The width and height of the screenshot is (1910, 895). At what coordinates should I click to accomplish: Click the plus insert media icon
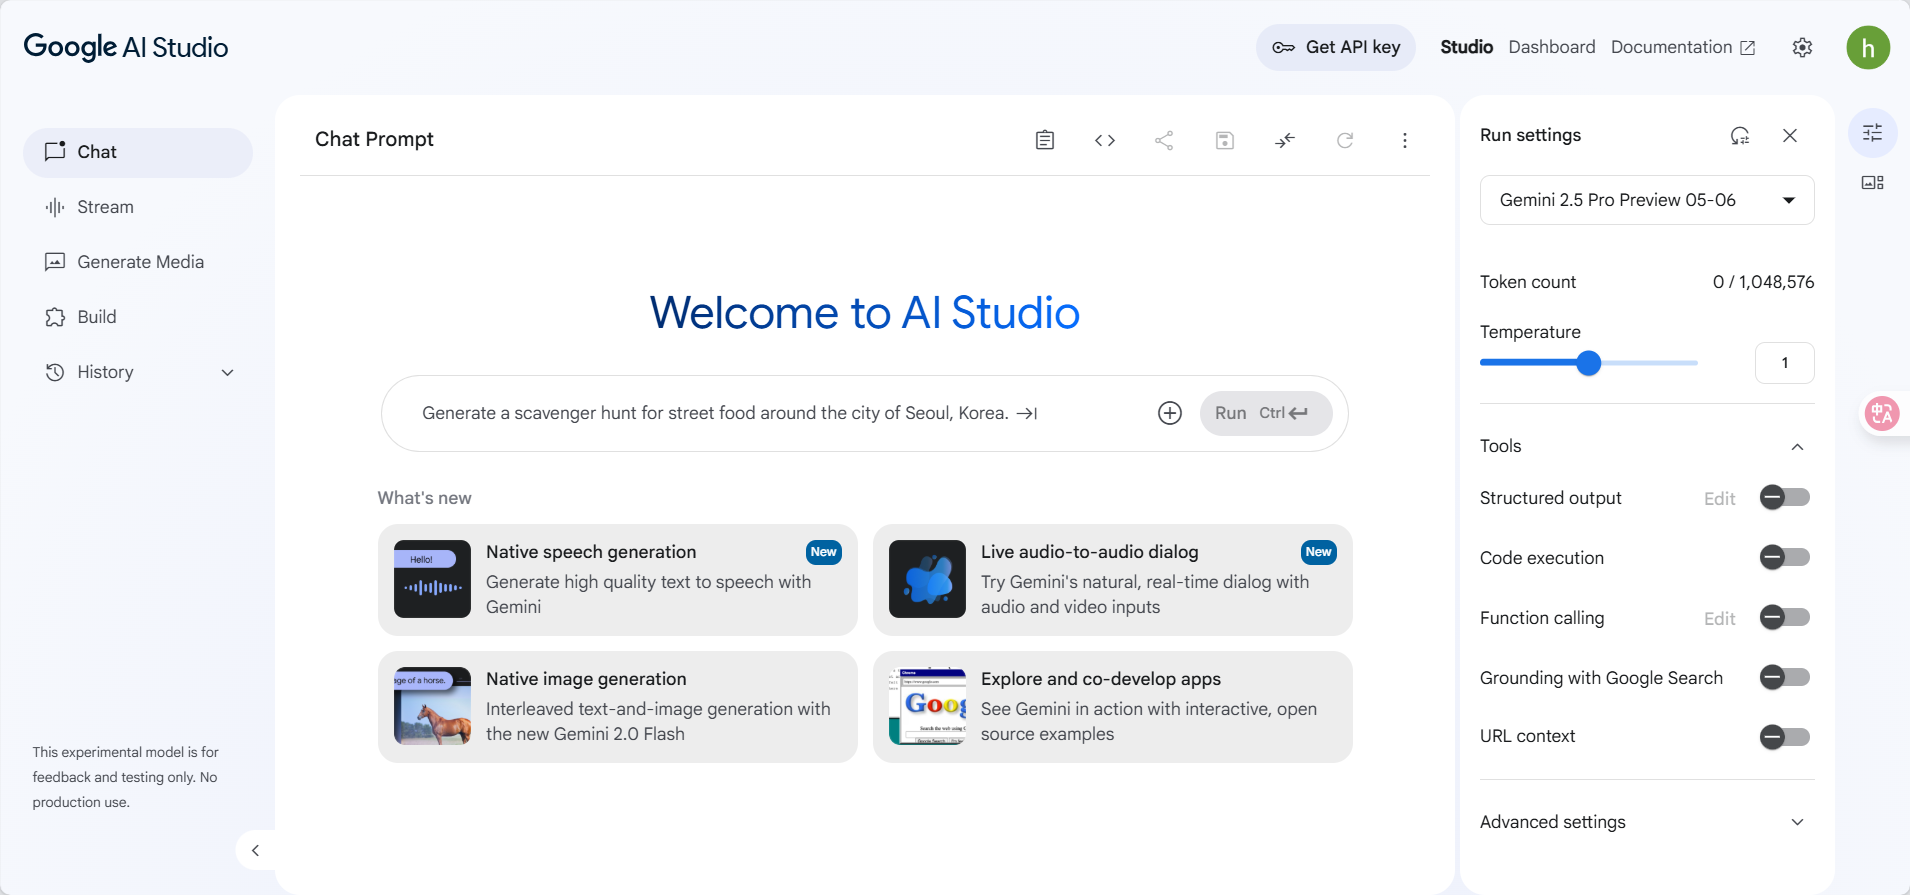point(1170,413)
